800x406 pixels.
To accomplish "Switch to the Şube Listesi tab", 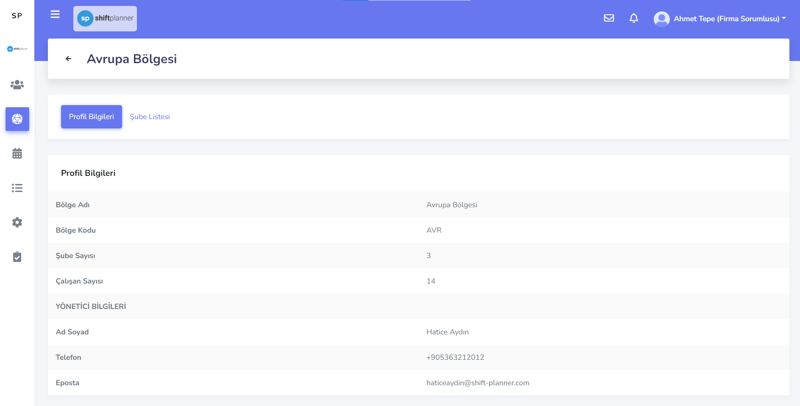I will coord(150,117).
